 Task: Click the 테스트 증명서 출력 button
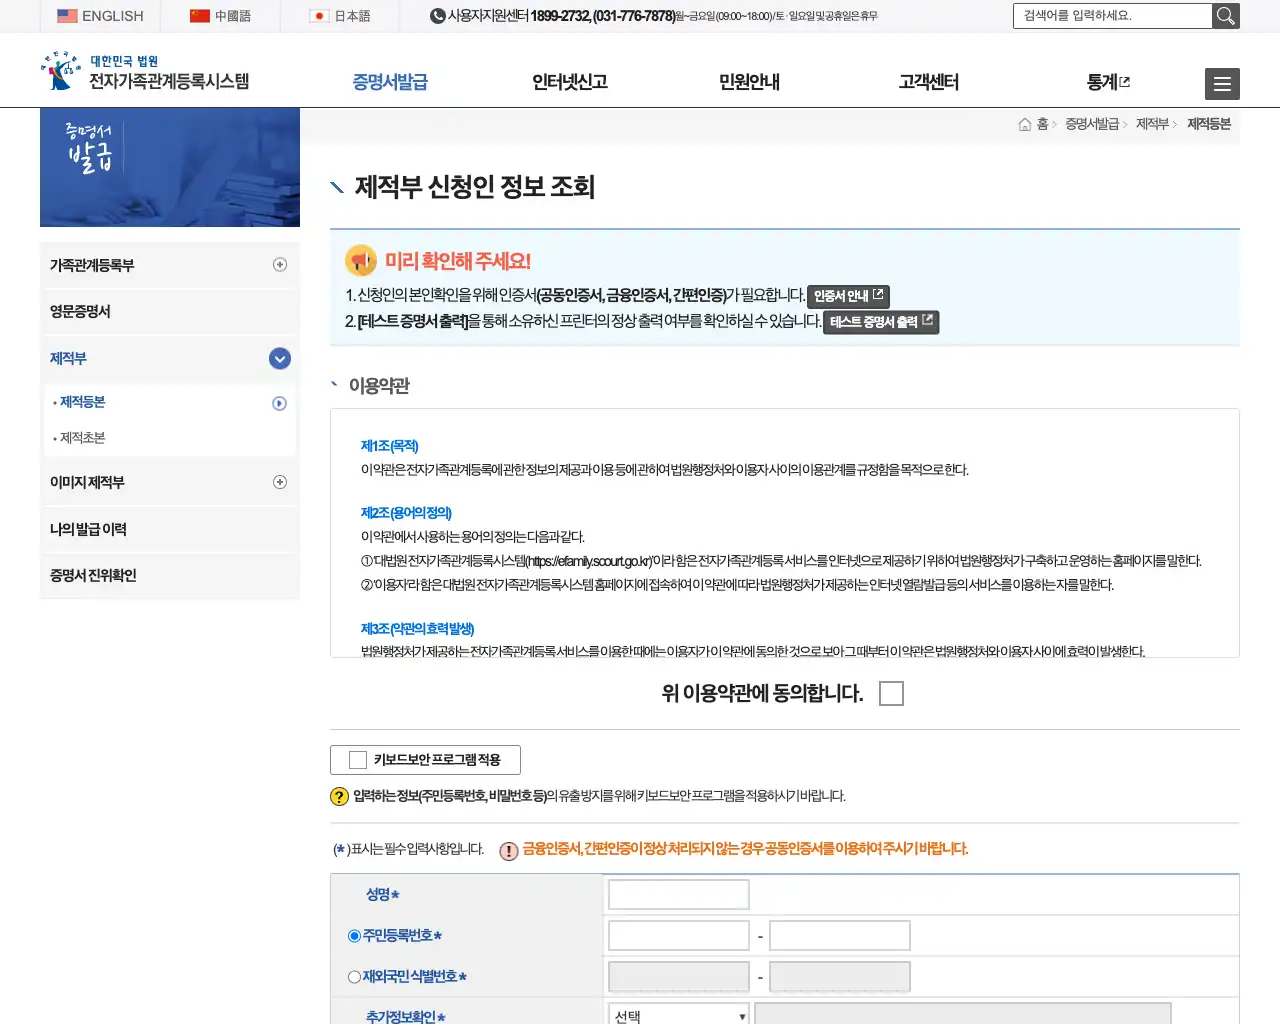880,322
